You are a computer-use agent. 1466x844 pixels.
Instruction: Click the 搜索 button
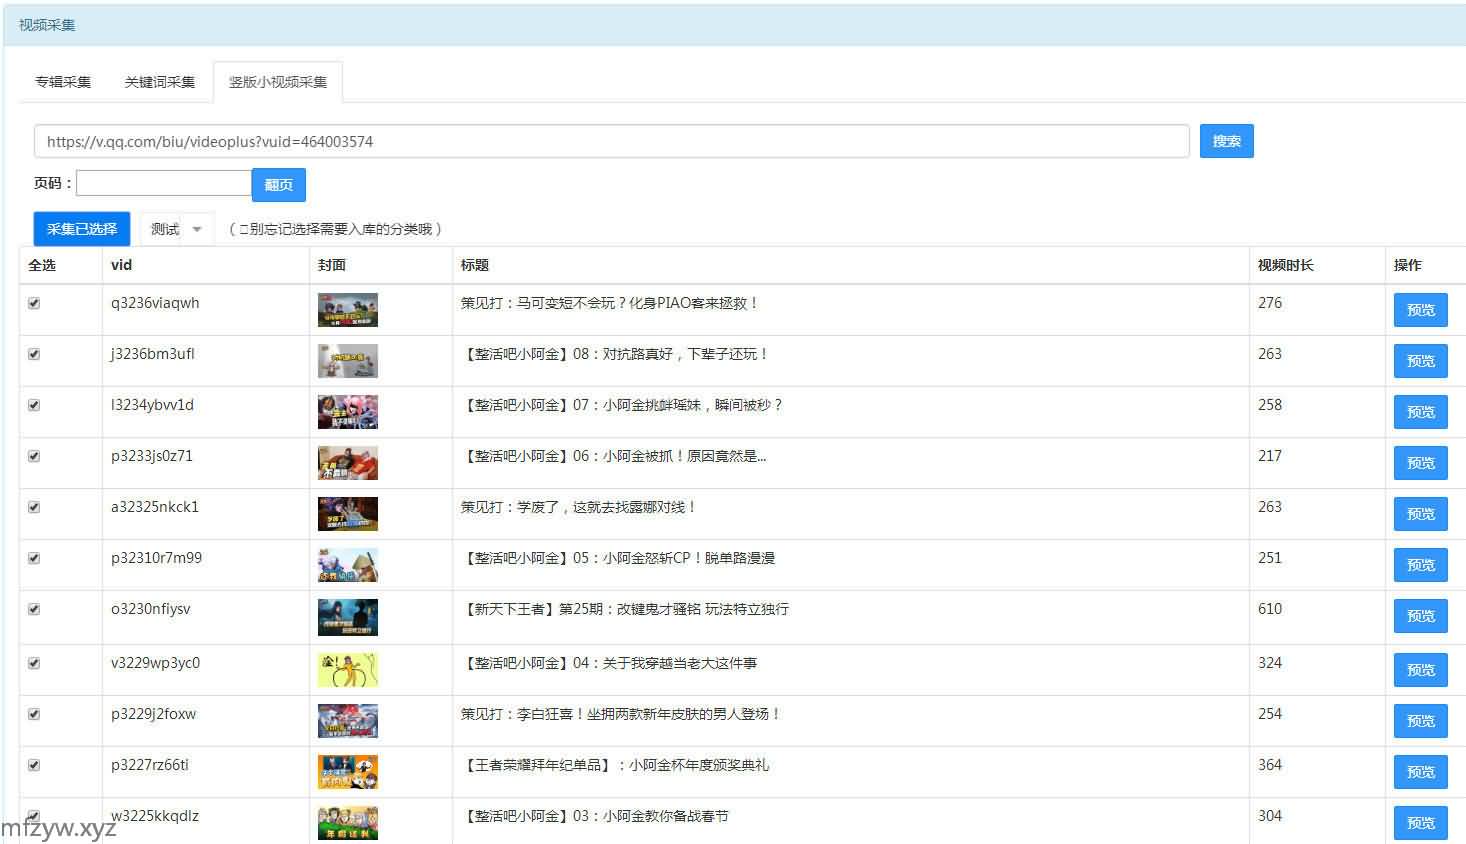tap(1226, 141)
